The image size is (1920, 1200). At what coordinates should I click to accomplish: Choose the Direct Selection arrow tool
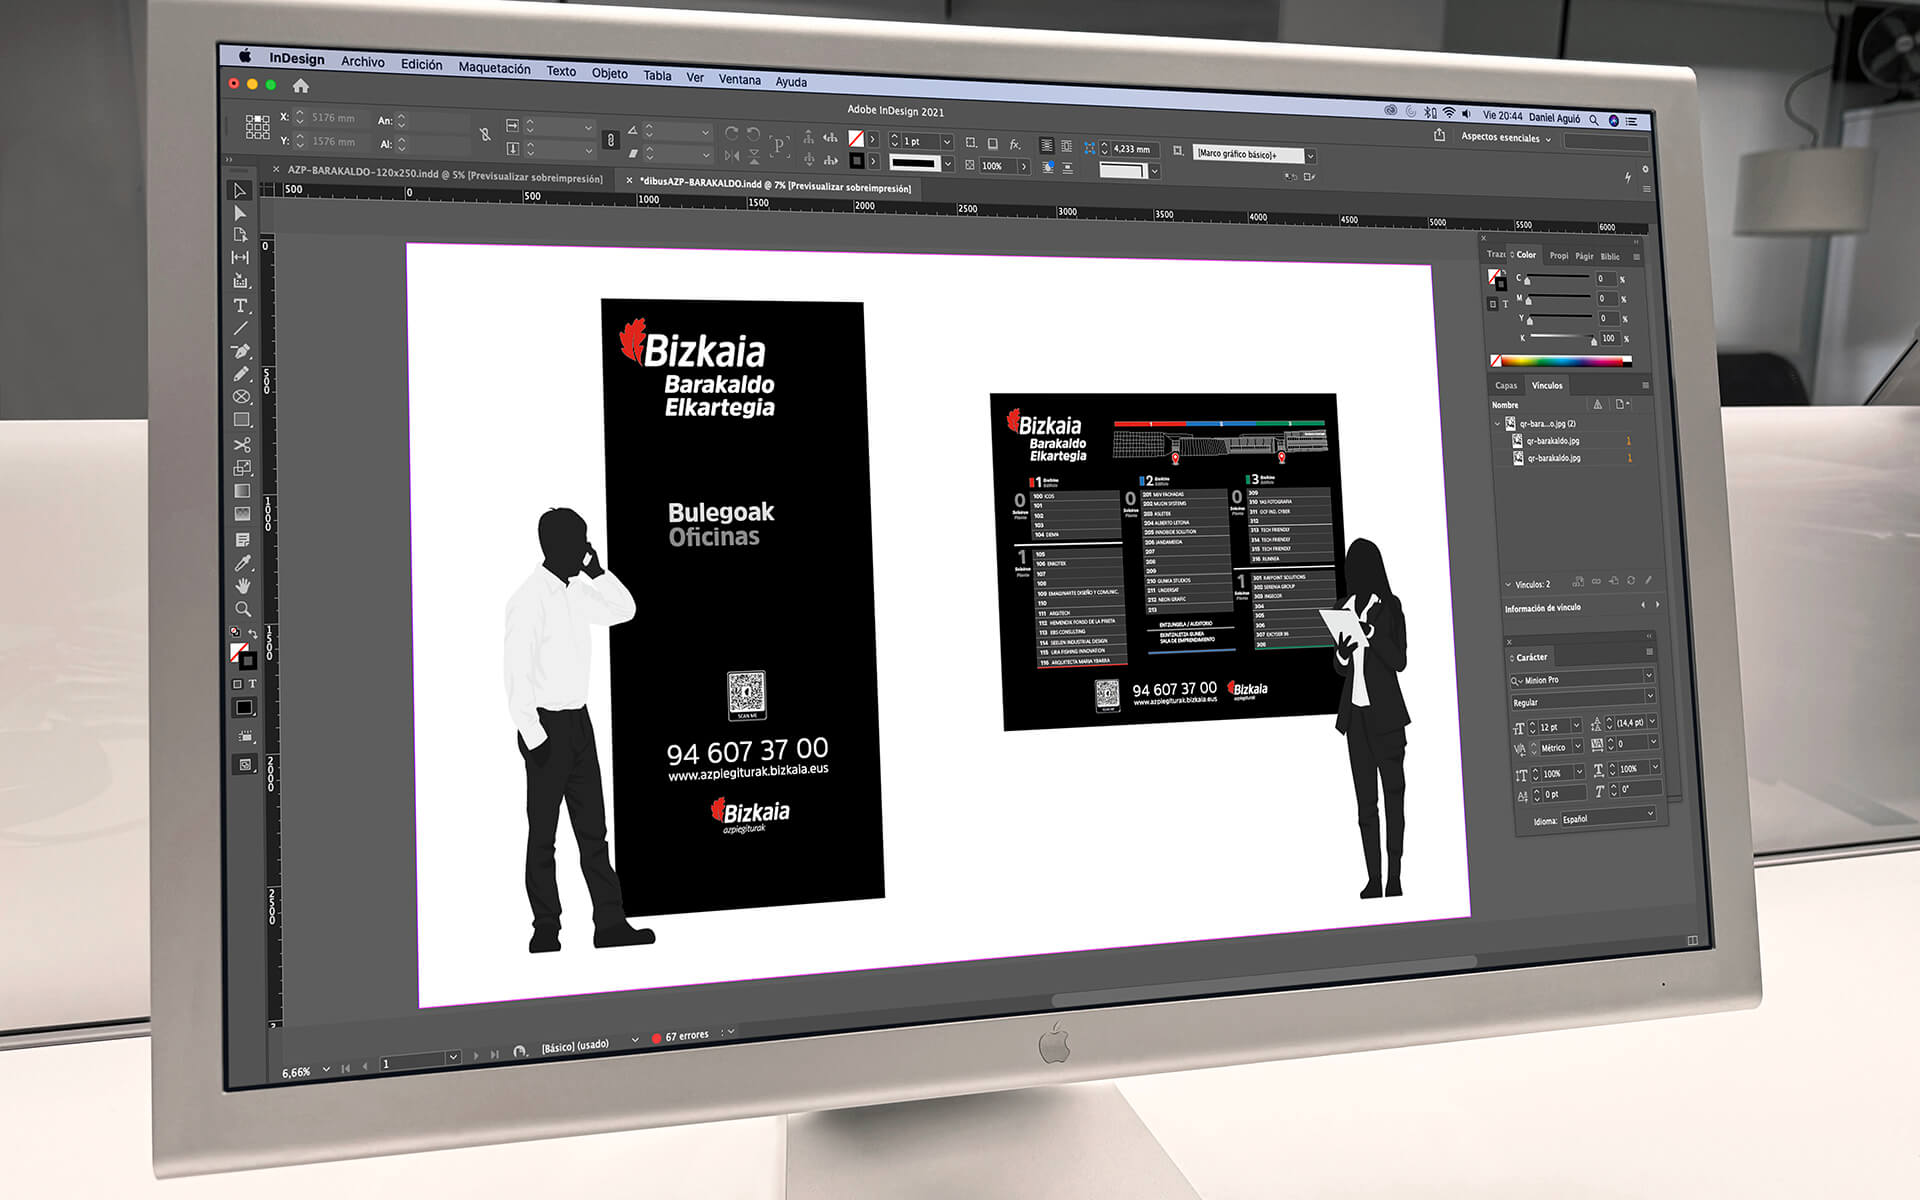[x=240, y=213]
